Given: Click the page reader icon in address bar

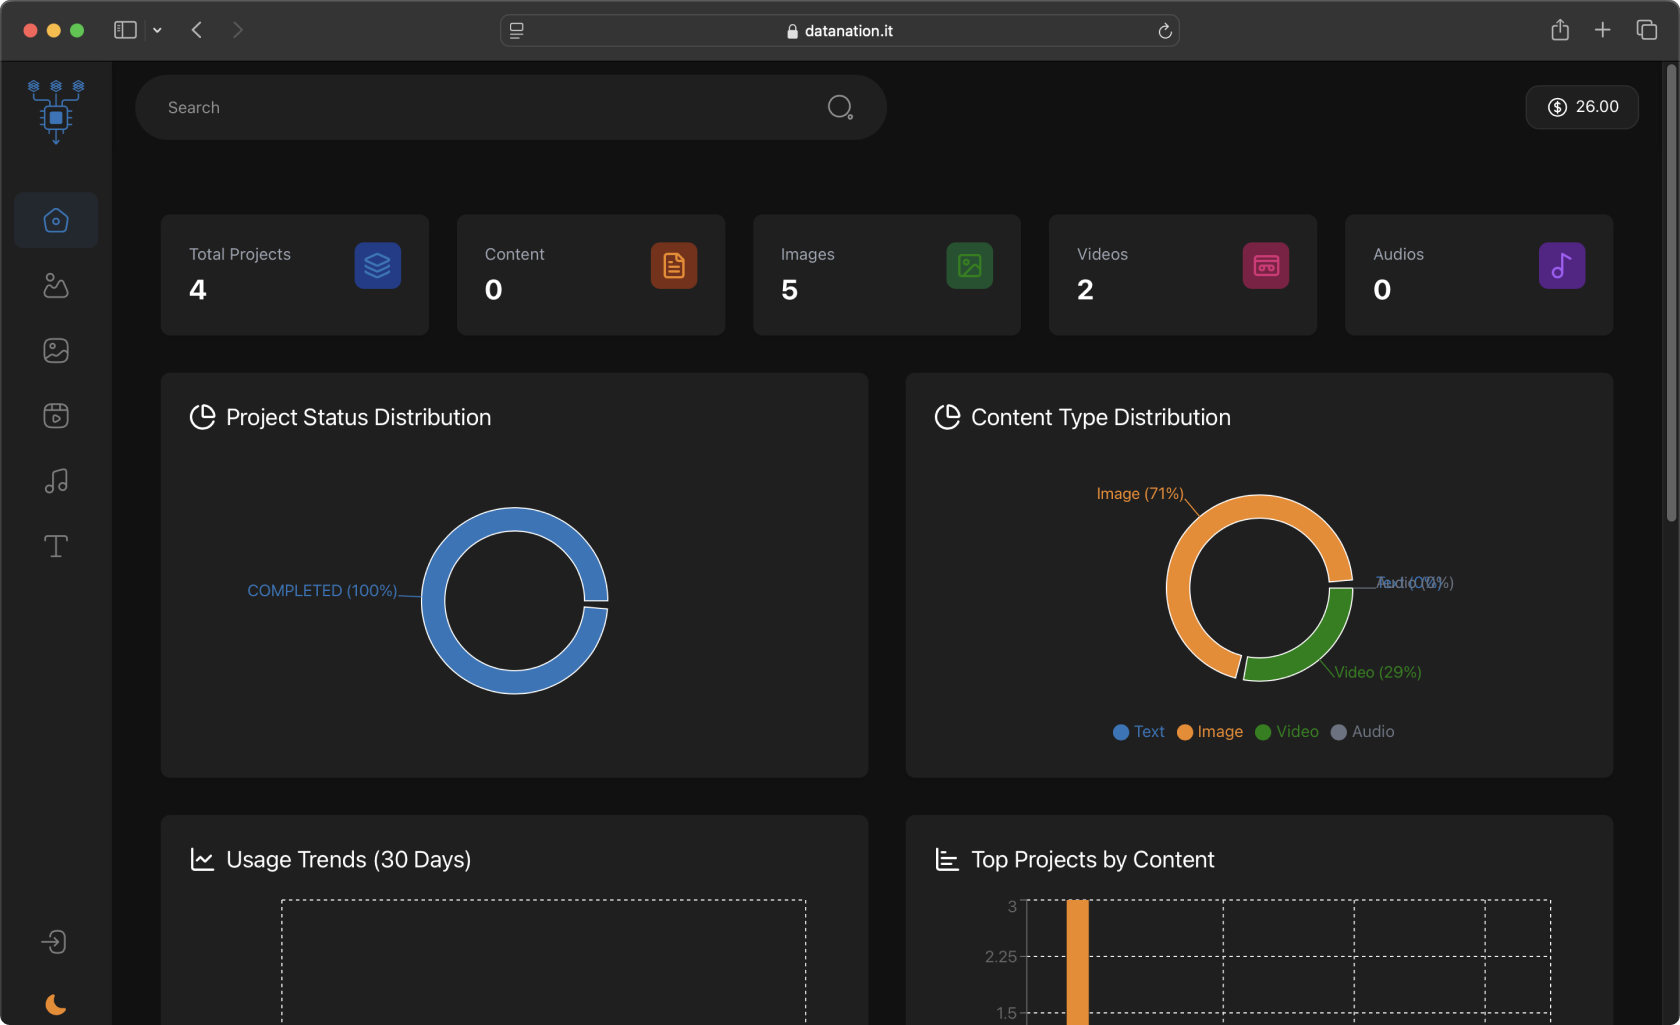Looking at the screenshot, I should (517, 31).
